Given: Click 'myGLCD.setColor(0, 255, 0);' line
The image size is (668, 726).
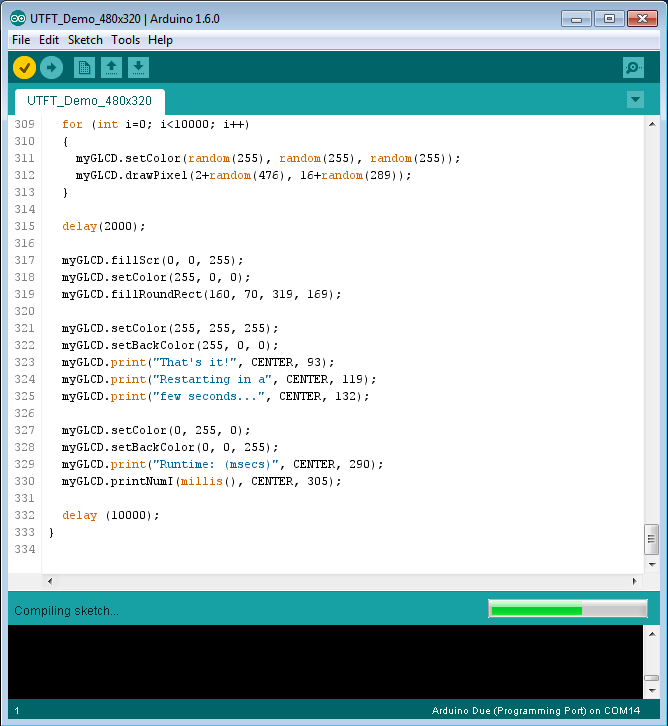Looking at the screenshot, I should (x=156, y=430).
